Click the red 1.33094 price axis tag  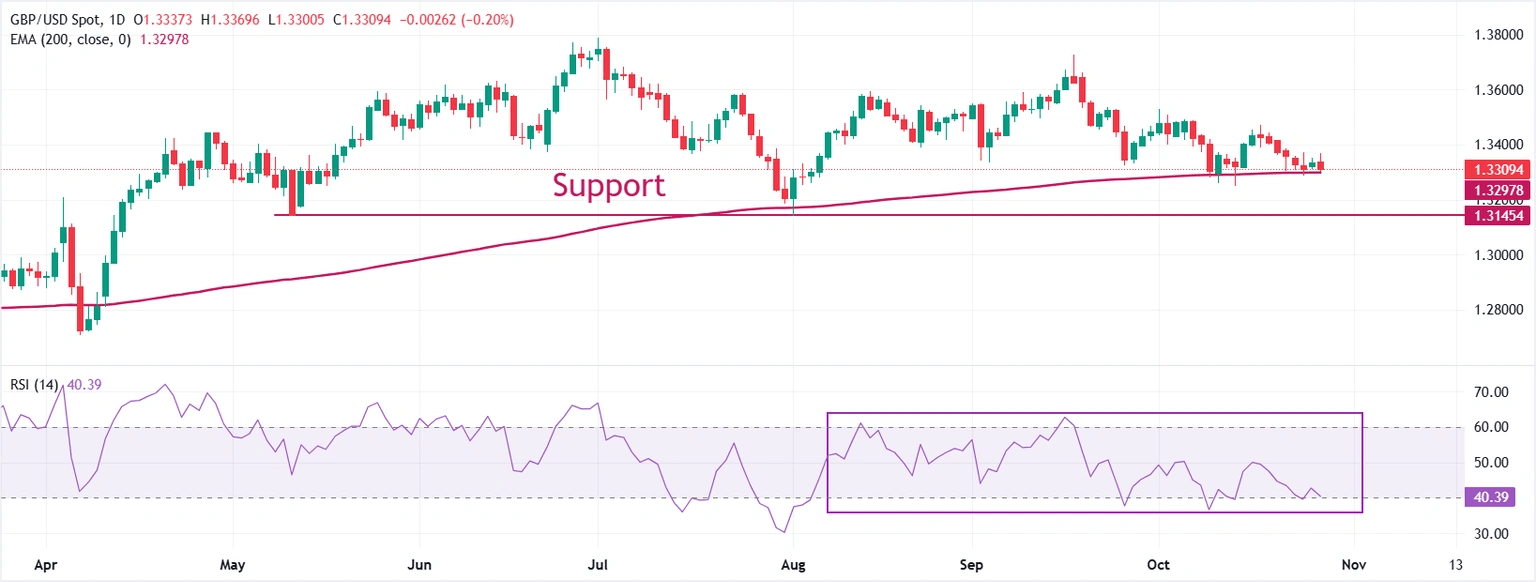coord(1496,170)
